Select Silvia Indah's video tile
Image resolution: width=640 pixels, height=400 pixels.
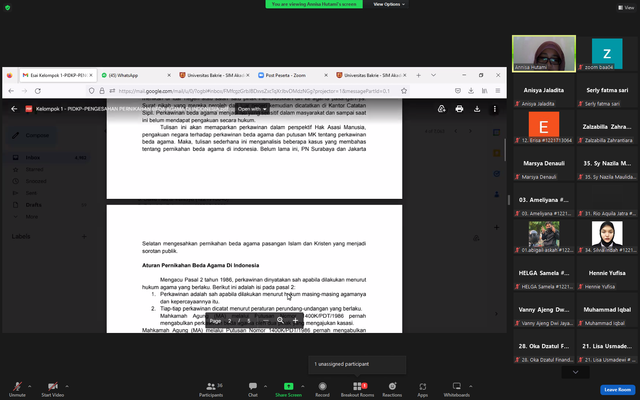607,236
